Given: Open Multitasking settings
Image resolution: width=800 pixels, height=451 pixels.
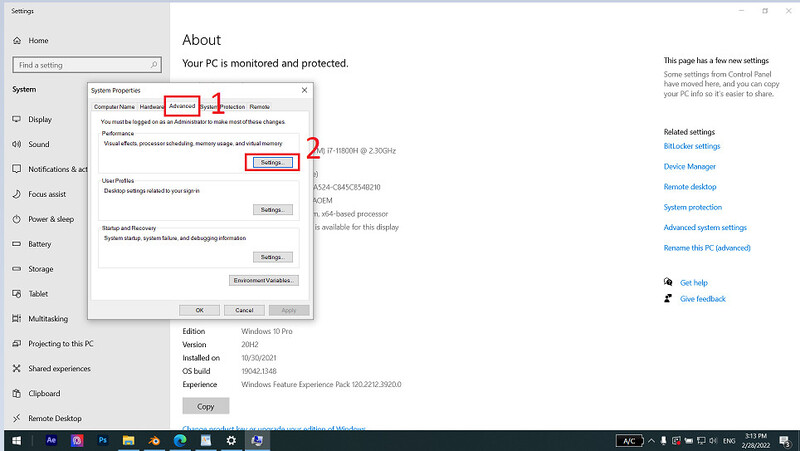Looking at the screenshot, I should [40, 319].
